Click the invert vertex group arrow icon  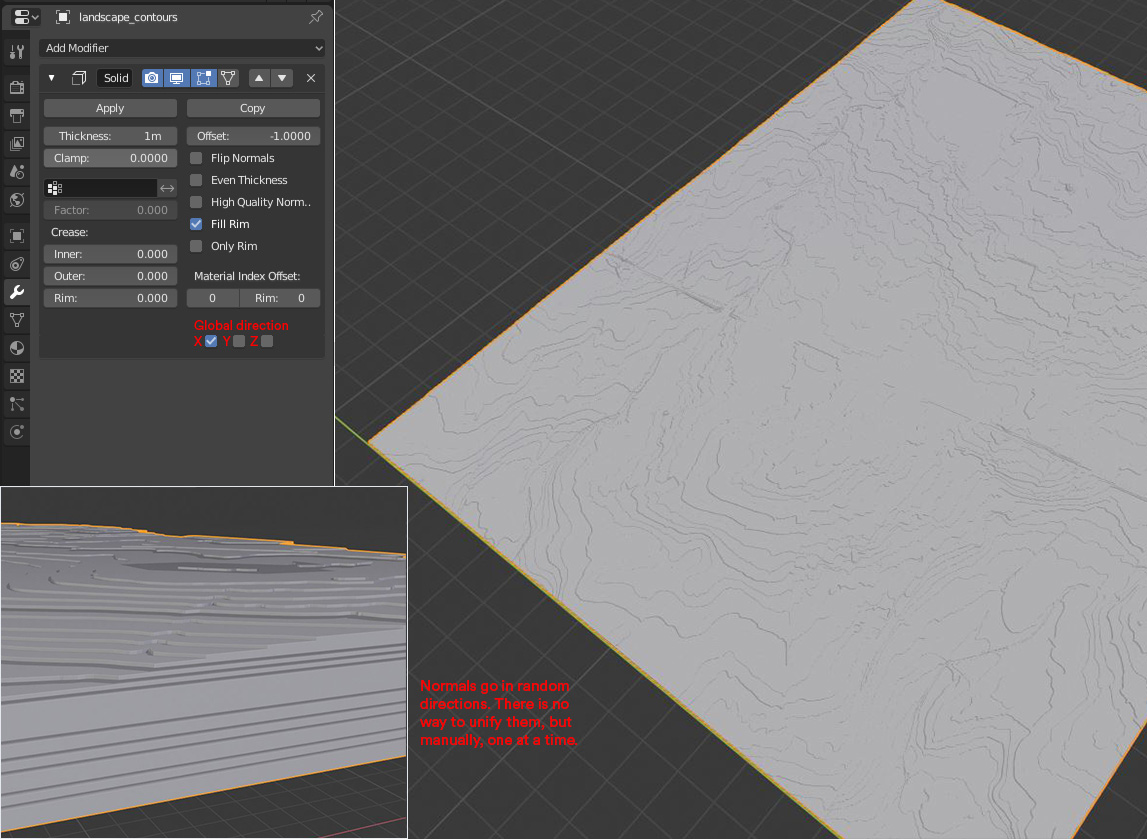click(x=167, y=188)
